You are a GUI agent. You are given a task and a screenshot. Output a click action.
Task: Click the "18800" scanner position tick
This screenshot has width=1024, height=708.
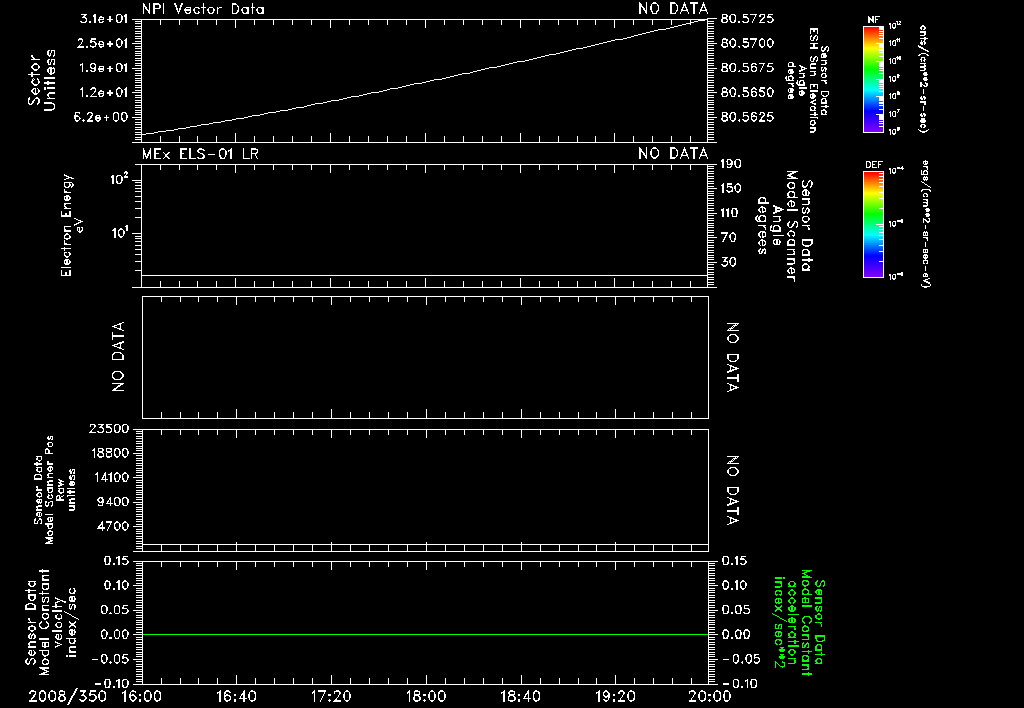click(108, 453)
